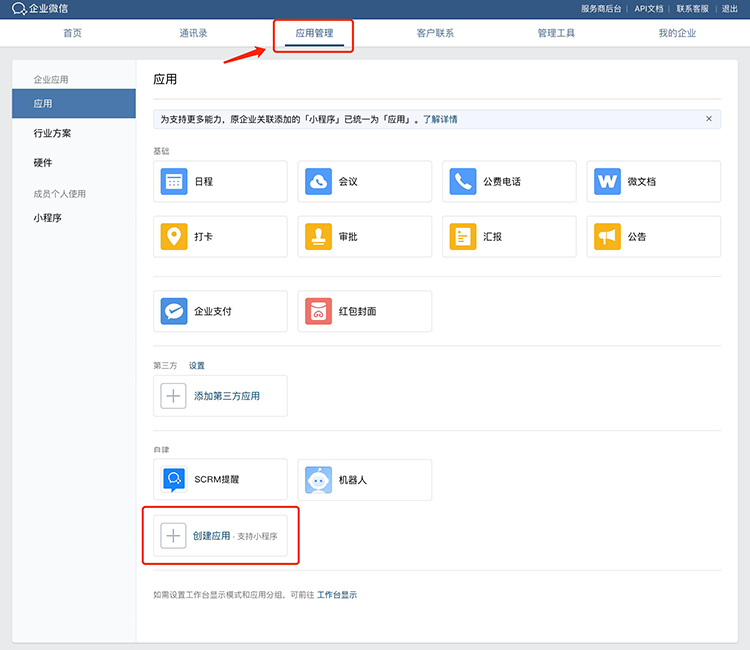Open the 公费电话 phone icon
This screenshot has height=650, width=750.
[463, 182]
